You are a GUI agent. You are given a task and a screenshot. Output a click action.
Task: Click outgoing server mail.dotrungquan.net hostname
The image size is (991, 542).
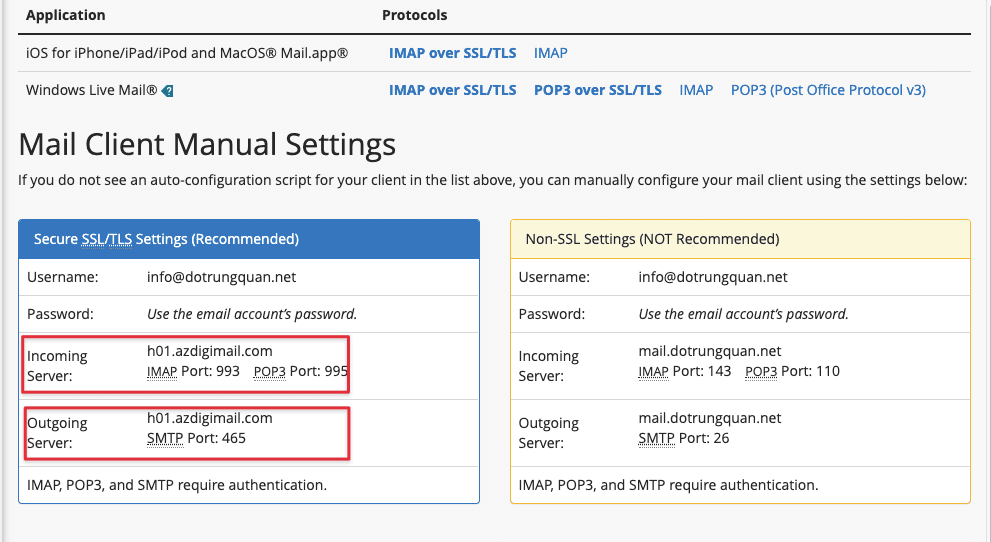pos(709,418)
